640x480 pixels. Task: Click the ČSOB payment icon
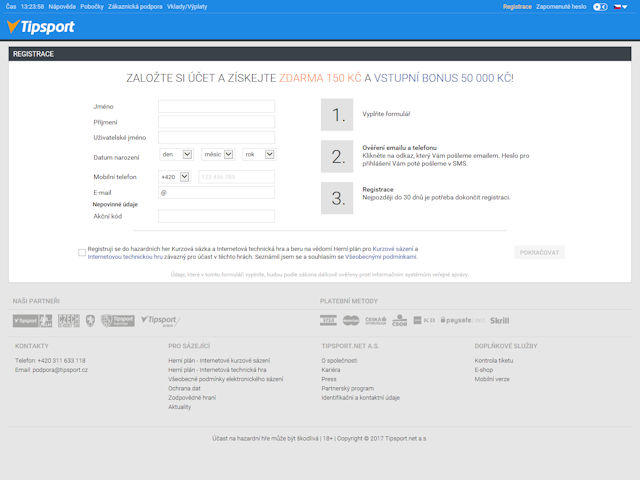tap(400, 320)
